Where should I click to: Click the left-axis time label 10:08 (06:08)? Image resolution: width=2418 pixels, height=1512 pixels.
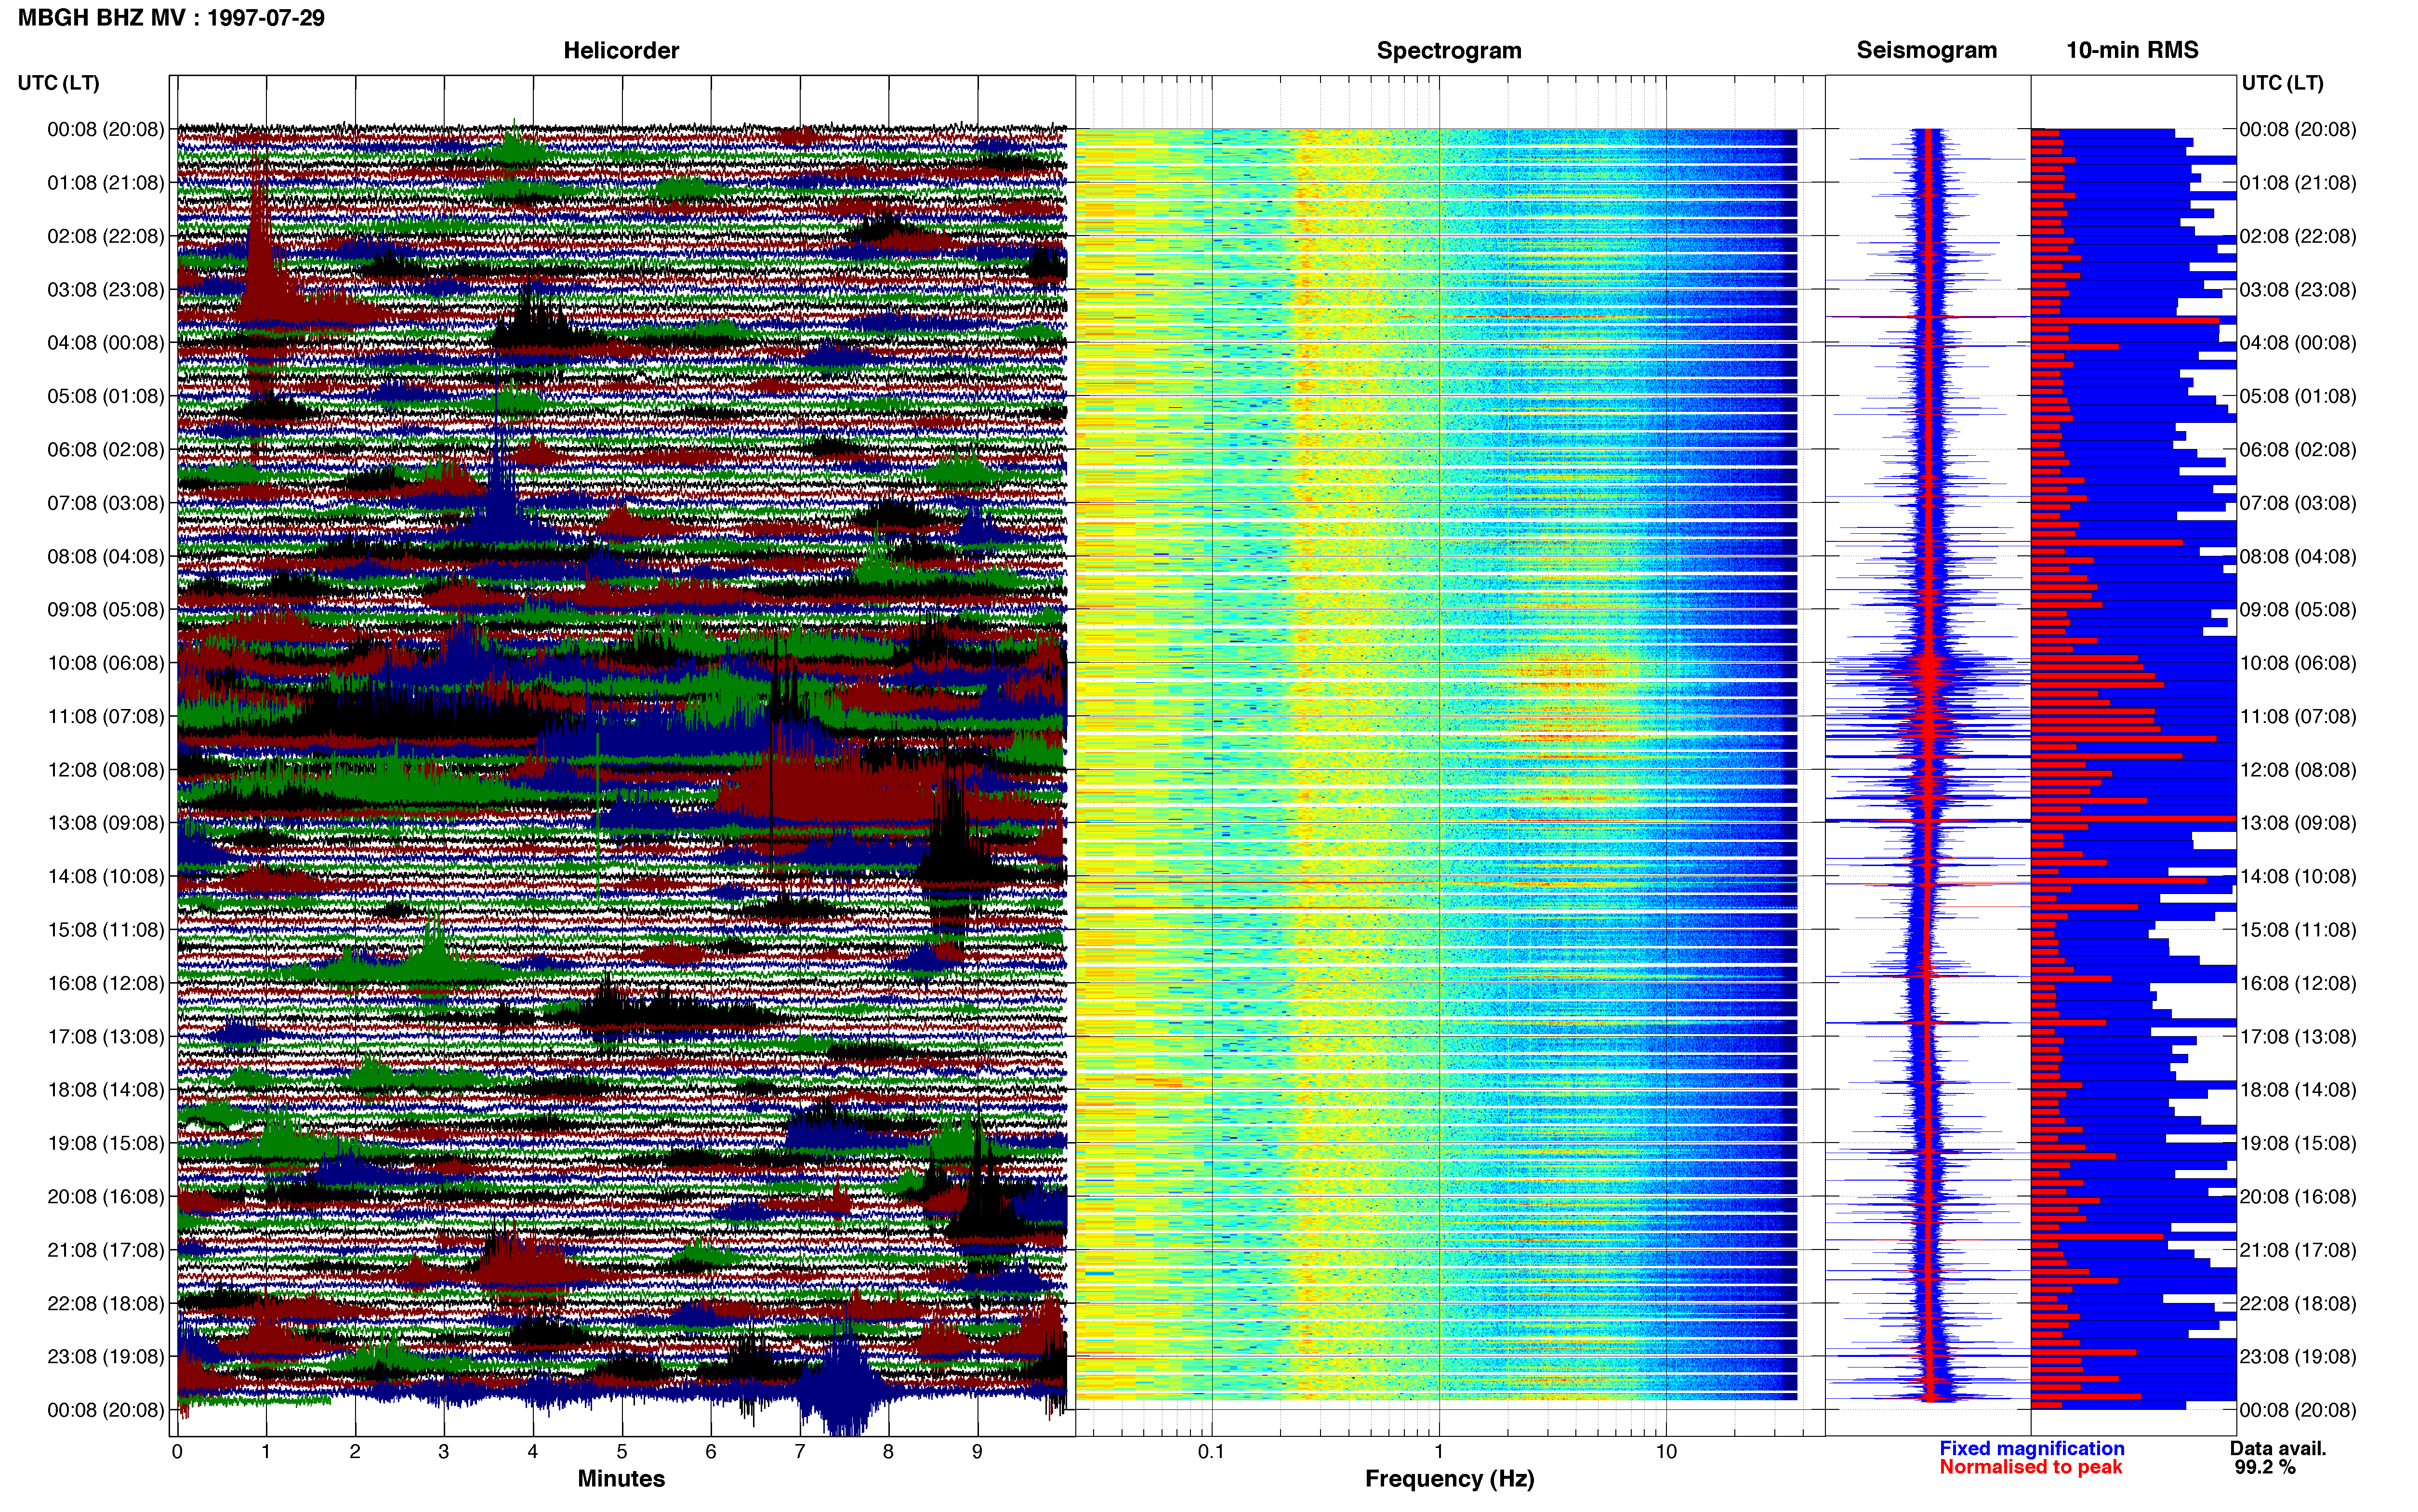[106, 663]
